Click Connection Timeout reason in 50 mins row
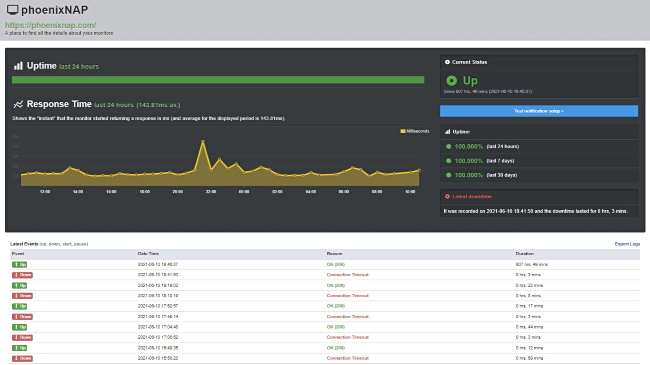The height and width of the screenshot is (365, 650). tap(347, 358)
